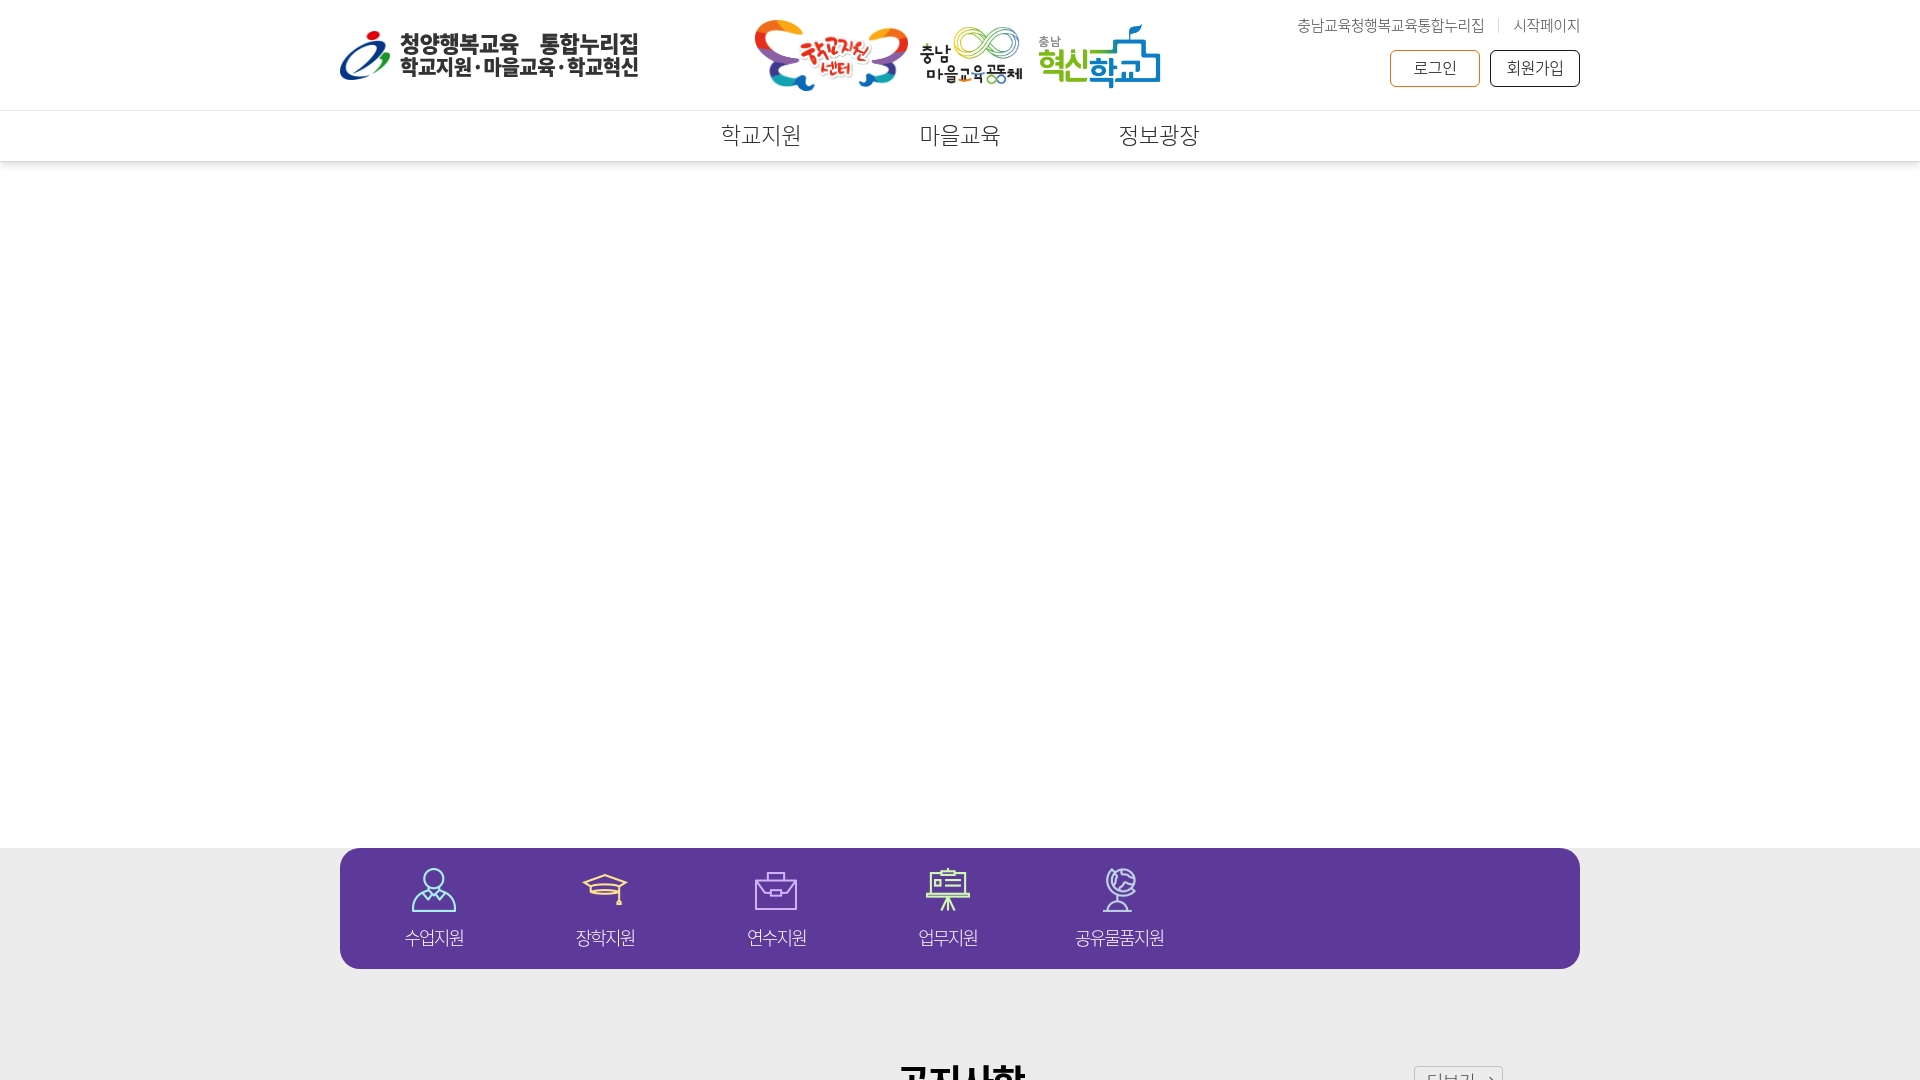Click the 연수지원 briefcase icon

776,890
